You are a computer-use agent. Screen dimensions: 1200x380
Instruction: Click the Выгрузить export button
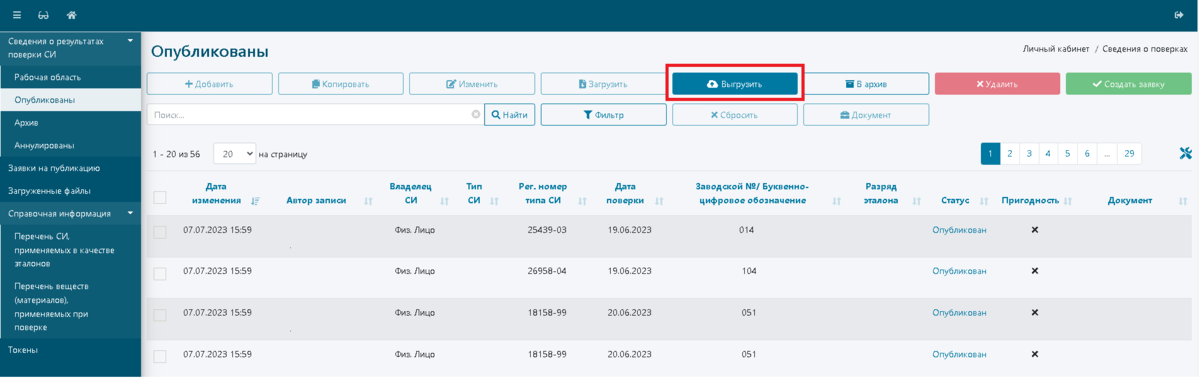(735, 84)
